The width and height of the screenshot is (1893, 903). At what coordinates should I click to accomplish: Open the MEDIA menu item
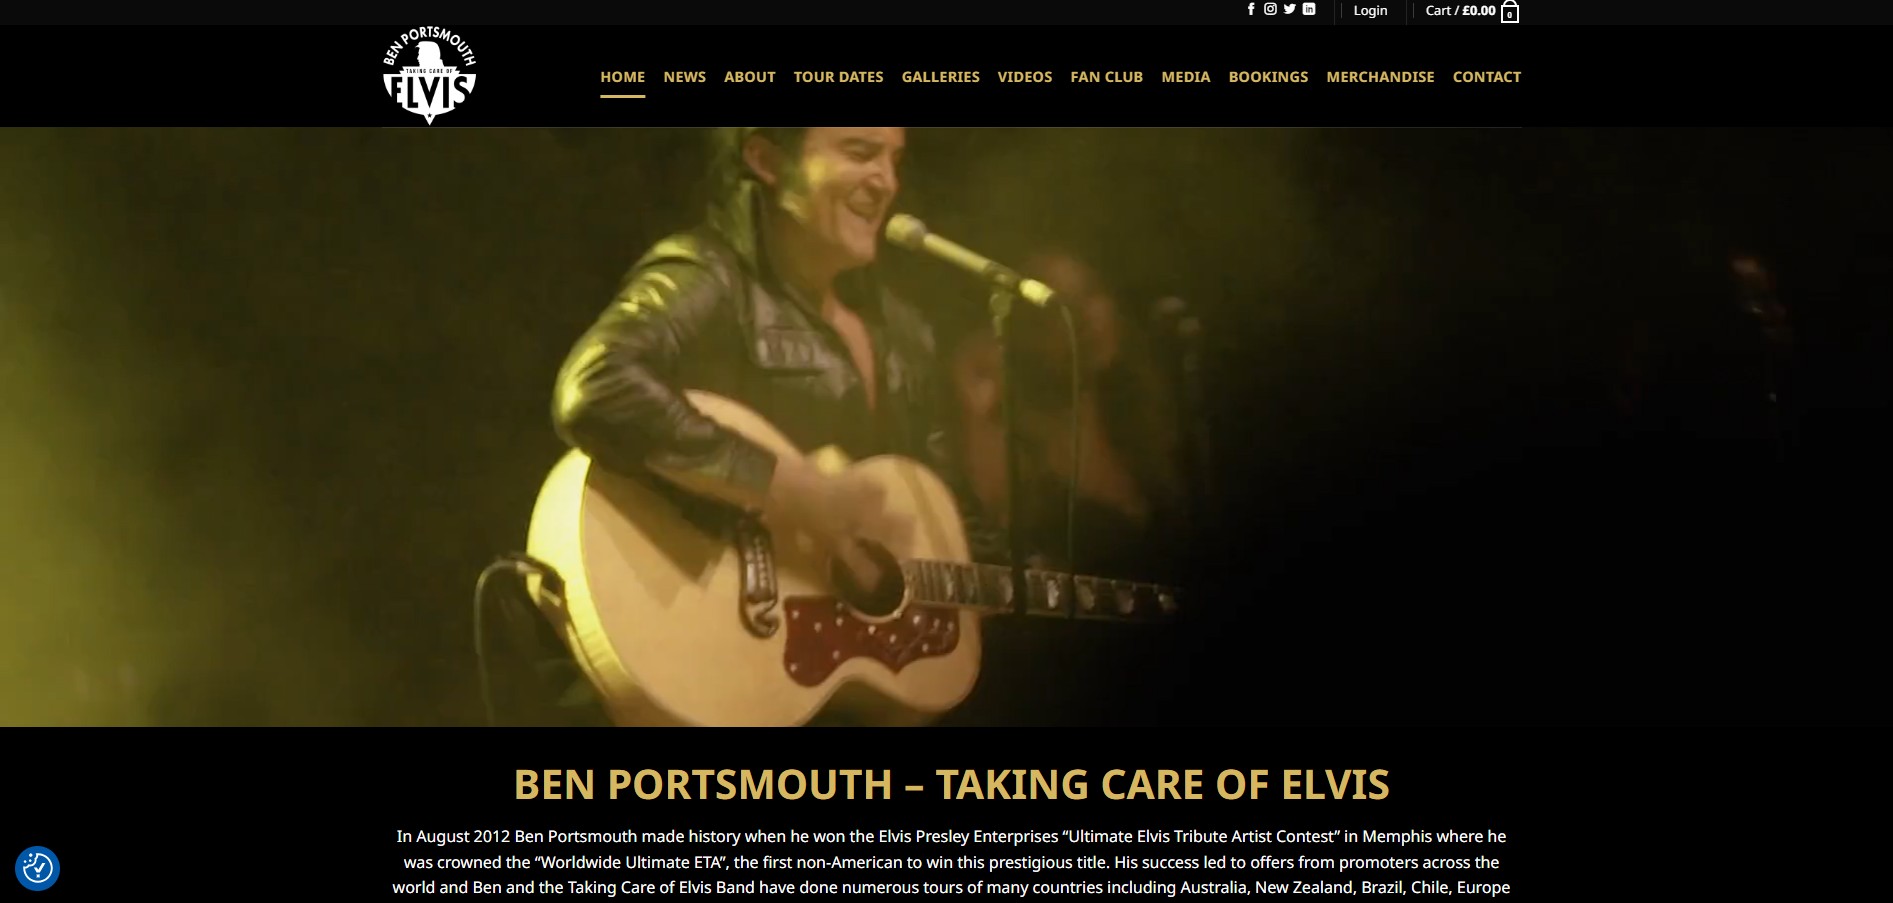[1185, 77]
